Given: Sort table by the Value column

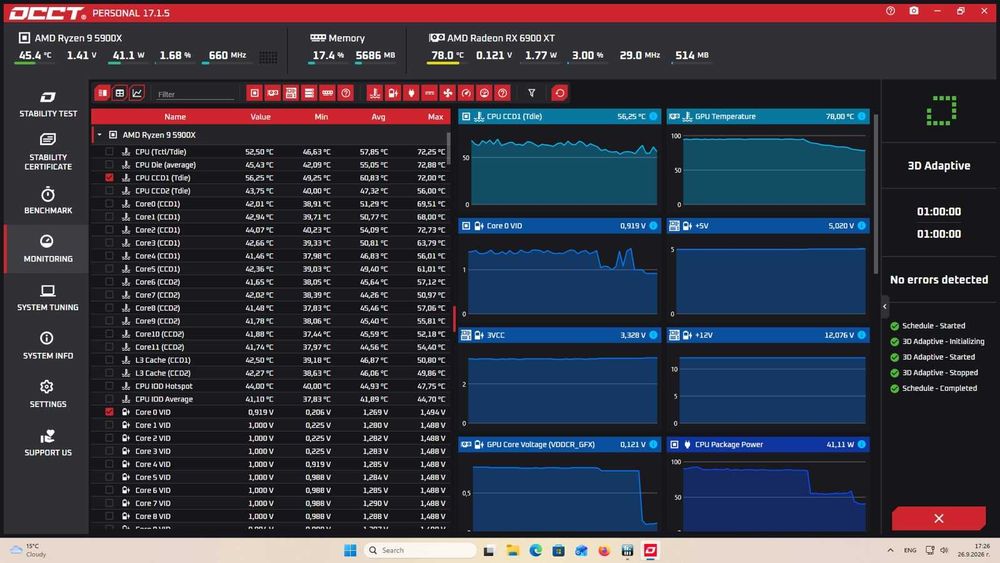Looking at the screenshot, I should click(260, 117).
